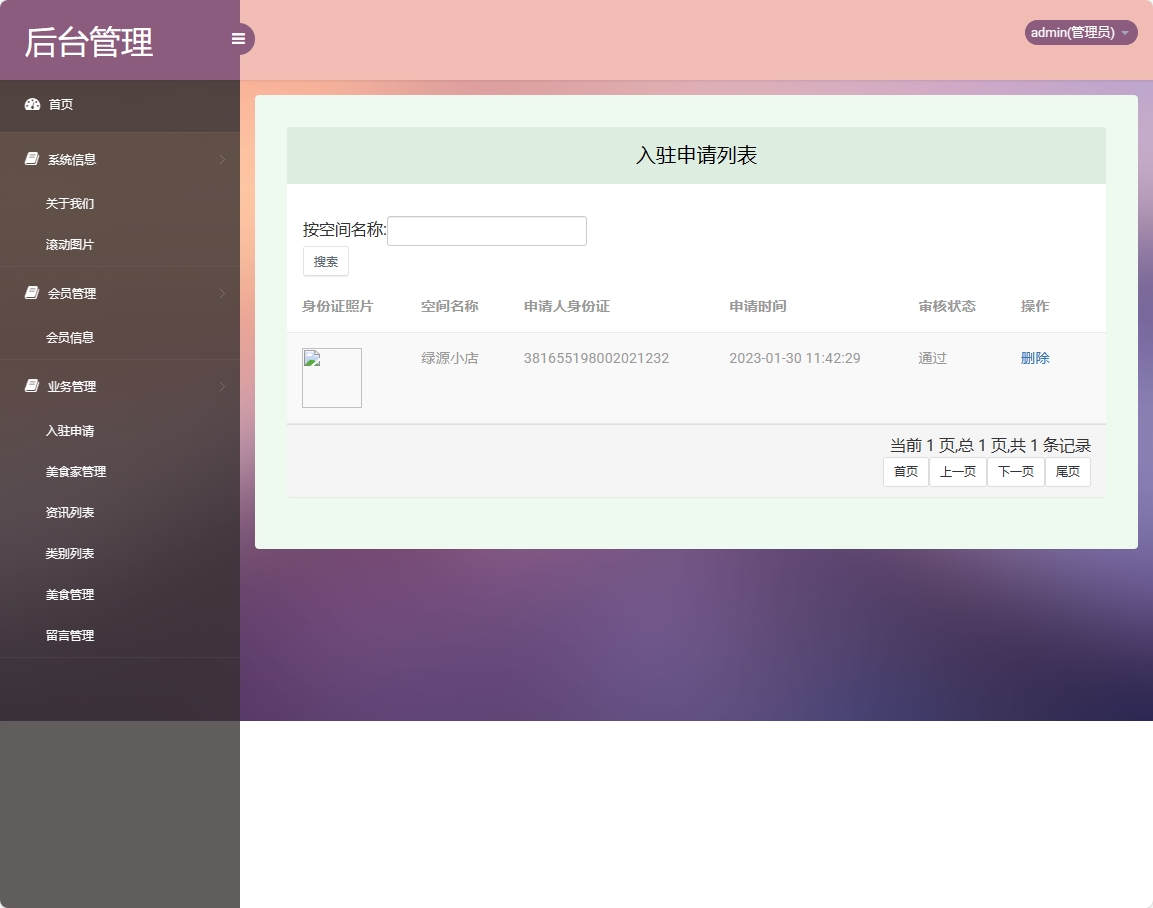Open 美食家管理 page
This screenshot has width=1153, height=908.
76,472
